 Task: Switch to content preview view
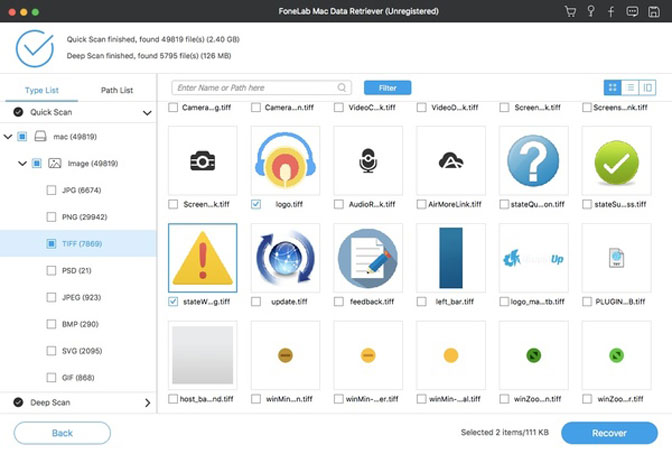pos(648,88)
